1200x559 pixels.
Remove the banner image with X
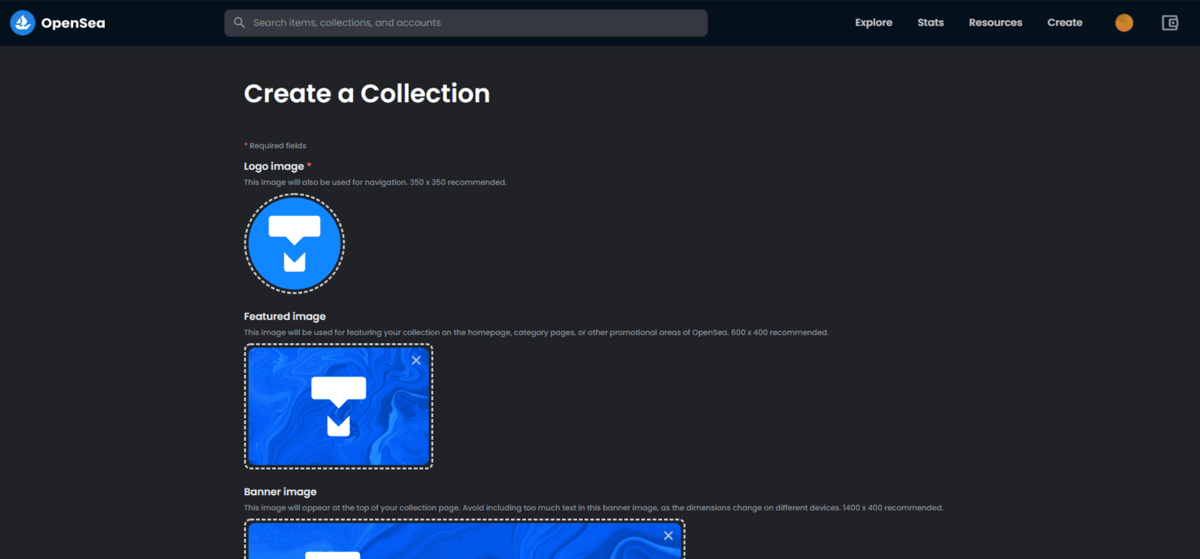[x=668, y=536]
